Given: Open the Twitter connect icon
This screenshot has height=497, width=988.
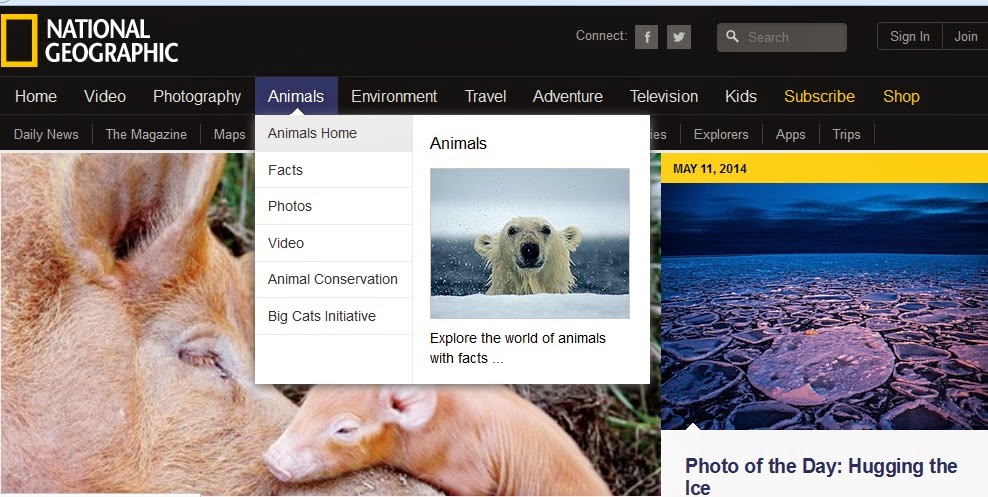Looking at the screenshot, I should (679, 37).
